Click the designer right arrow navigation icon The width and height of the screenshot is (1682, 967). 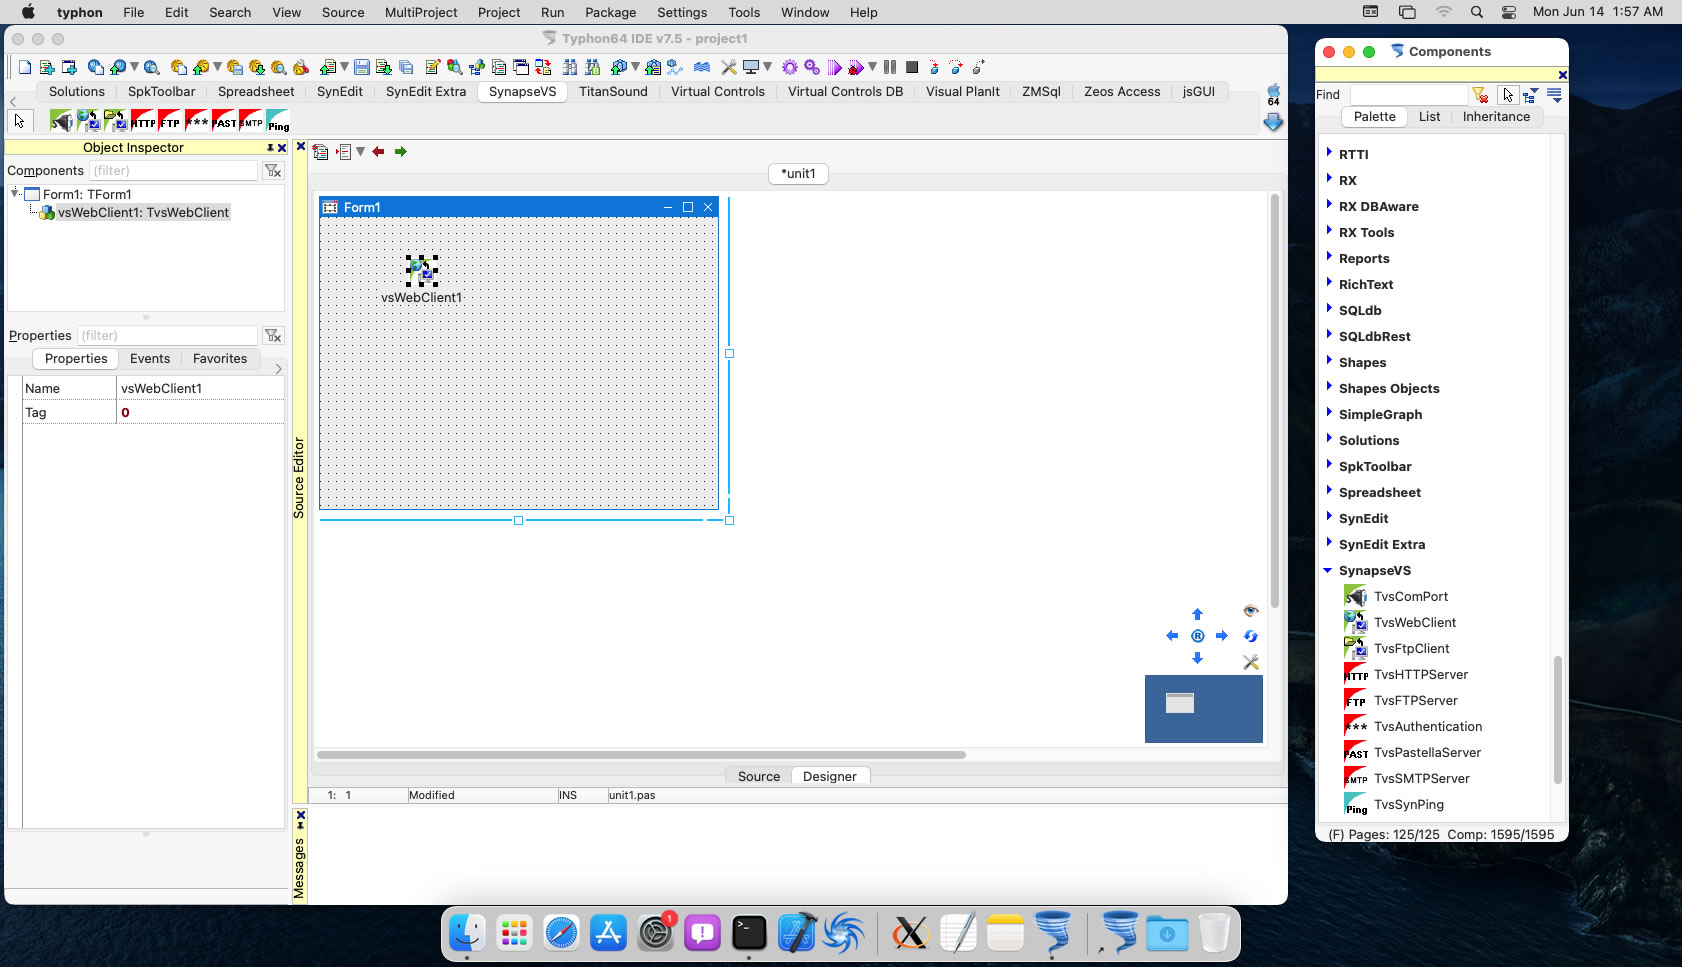click(x=1222, y=636)
